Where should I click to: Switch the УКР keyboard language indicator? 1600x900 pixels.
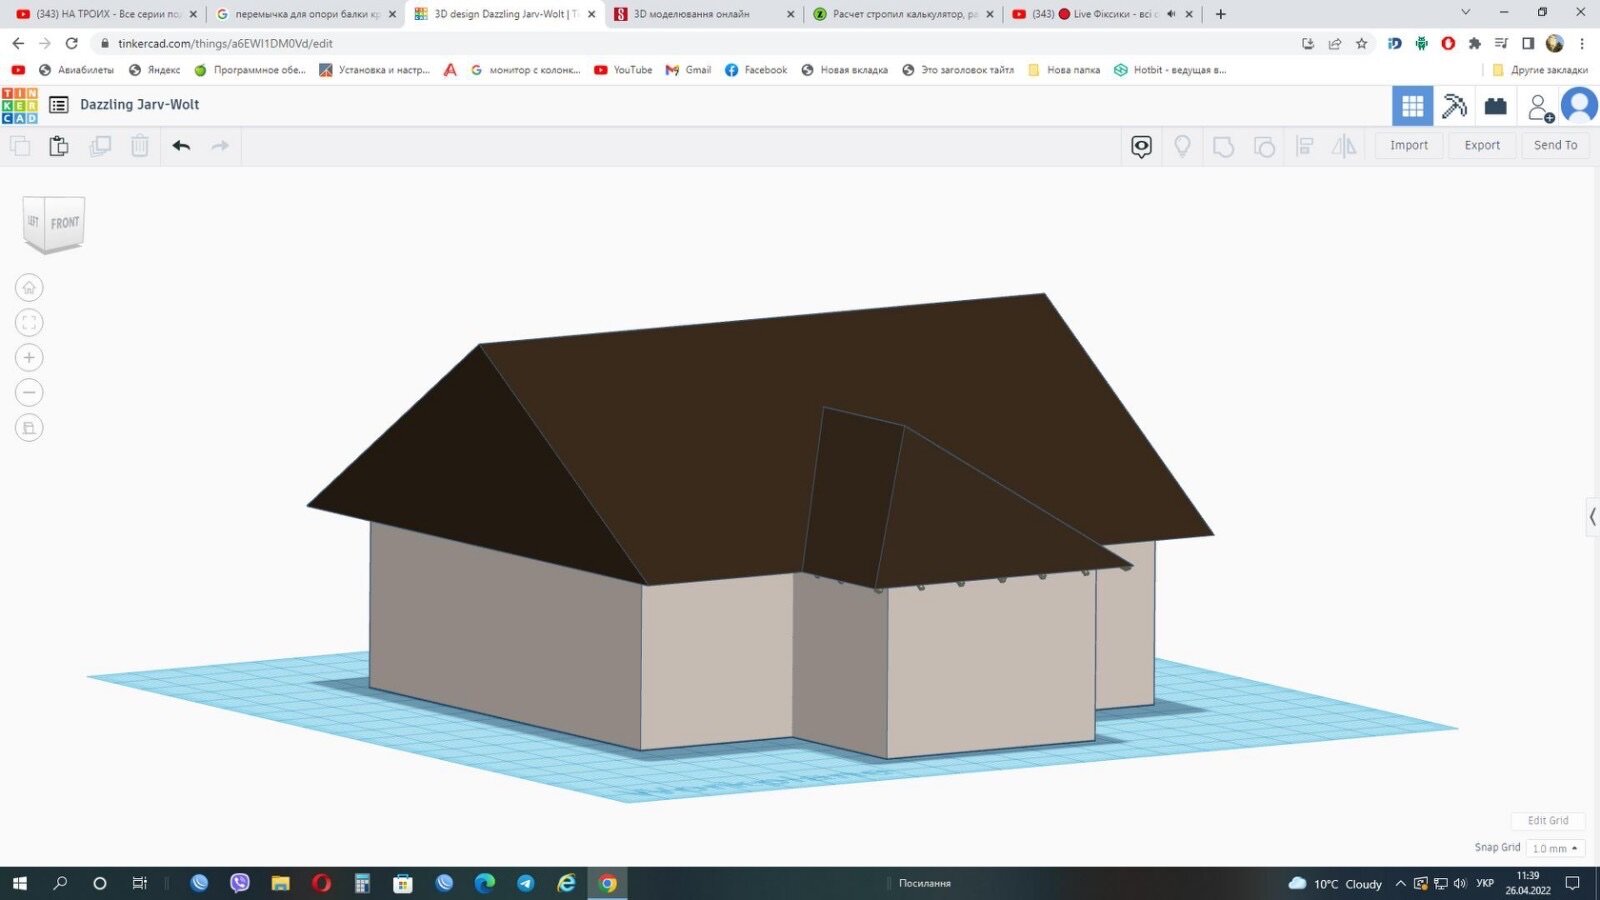coord(1485,883)
